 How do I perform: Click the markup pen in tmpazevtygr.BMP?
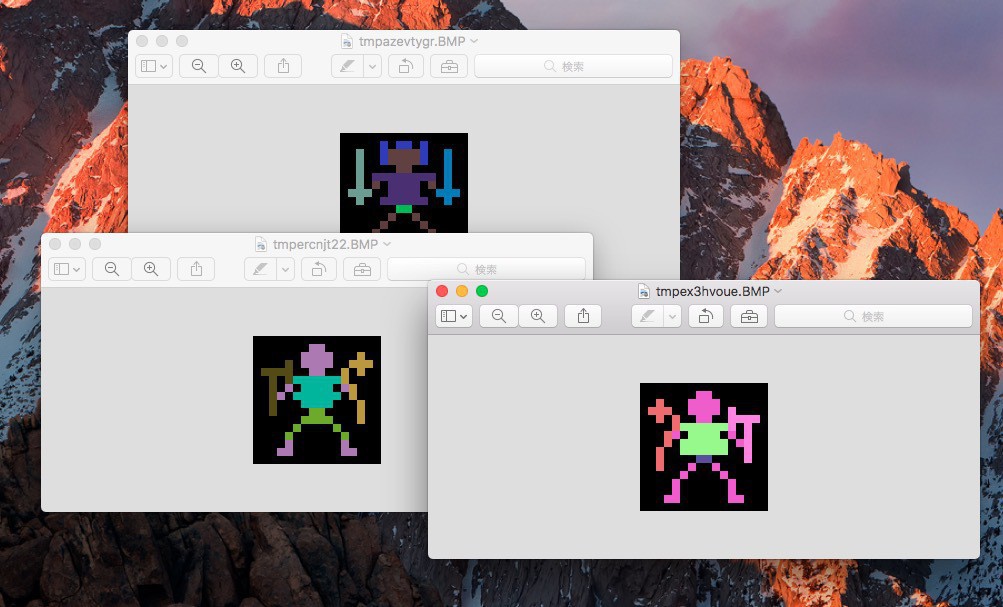tap(347, 66)
